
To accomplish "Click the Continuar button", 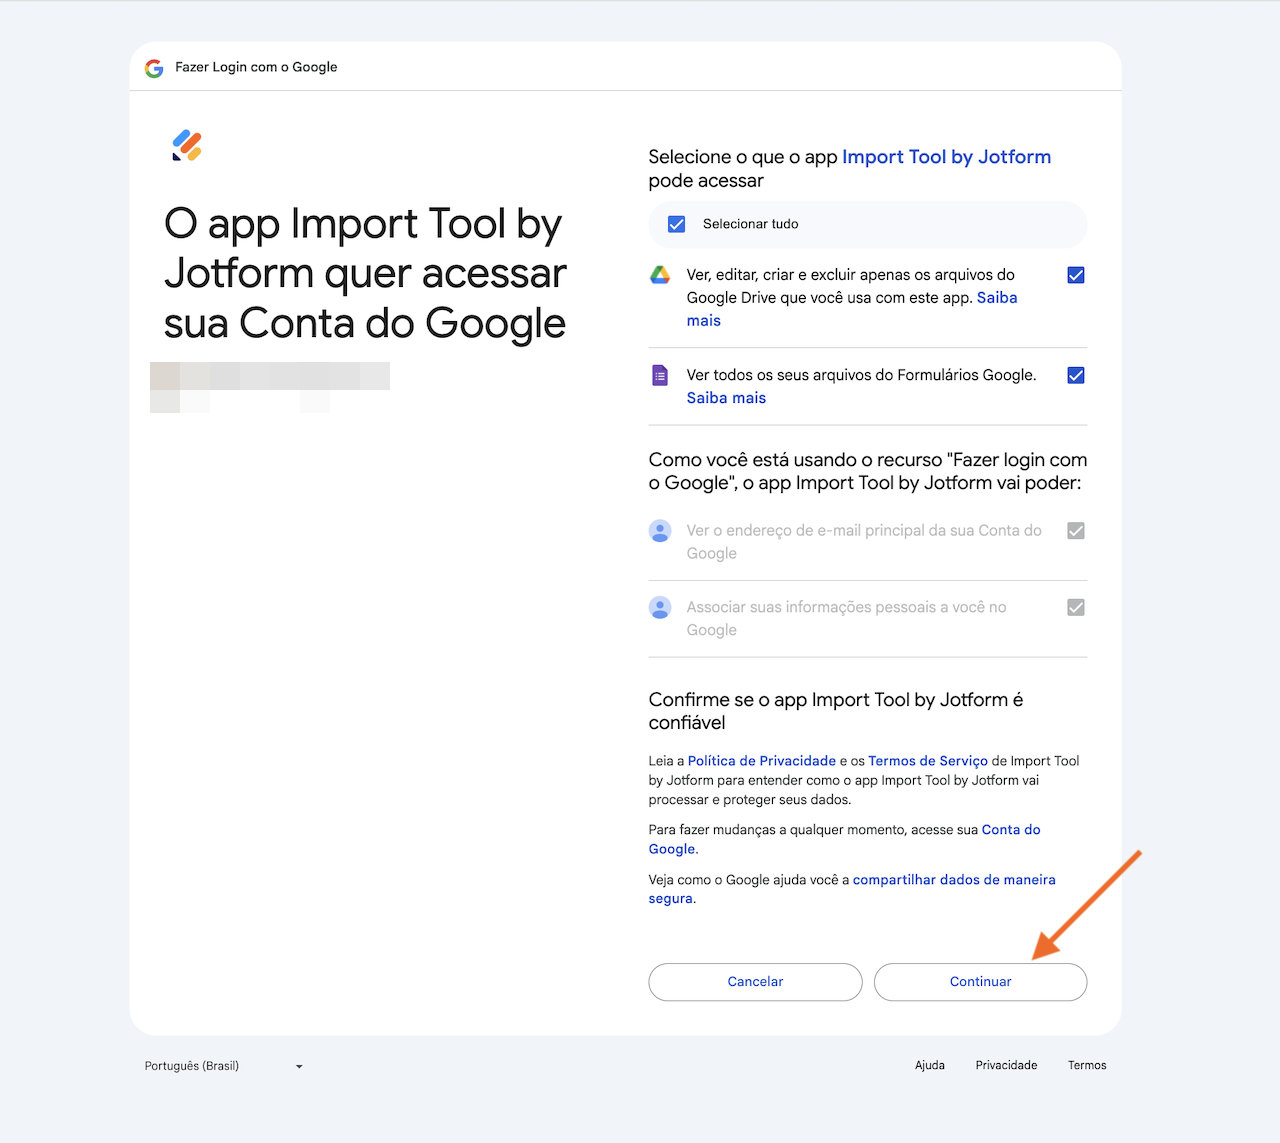I will point(980,982).
